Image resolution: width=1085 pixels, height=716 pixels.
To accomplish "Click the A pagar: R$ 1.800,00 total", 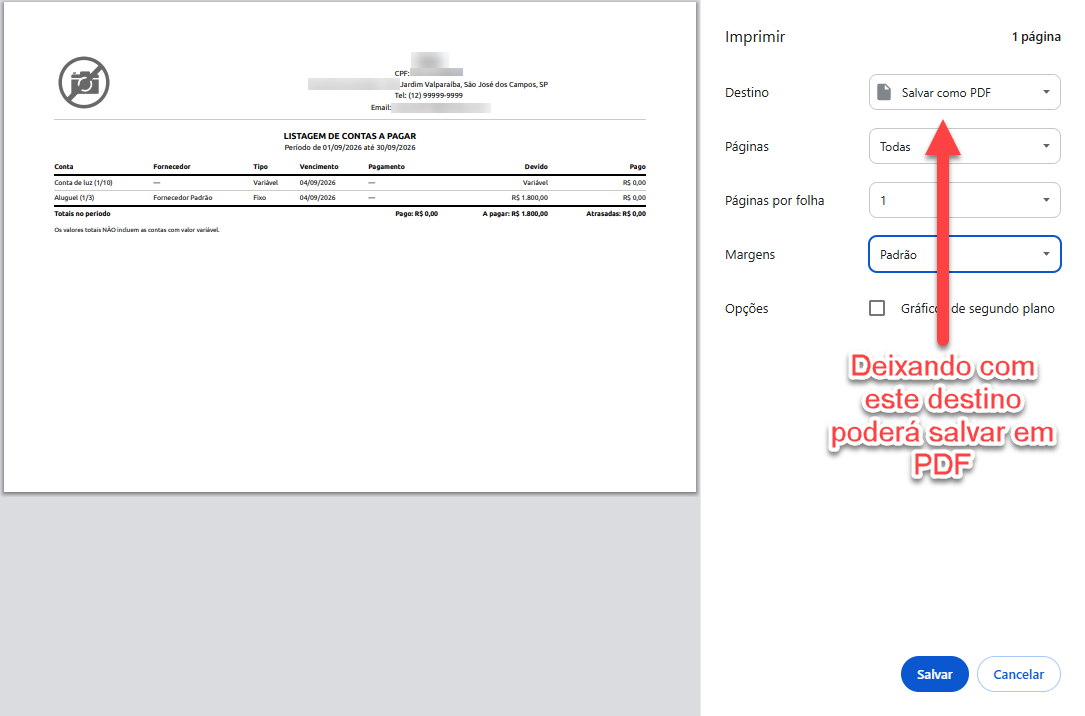I will [515, 214].
